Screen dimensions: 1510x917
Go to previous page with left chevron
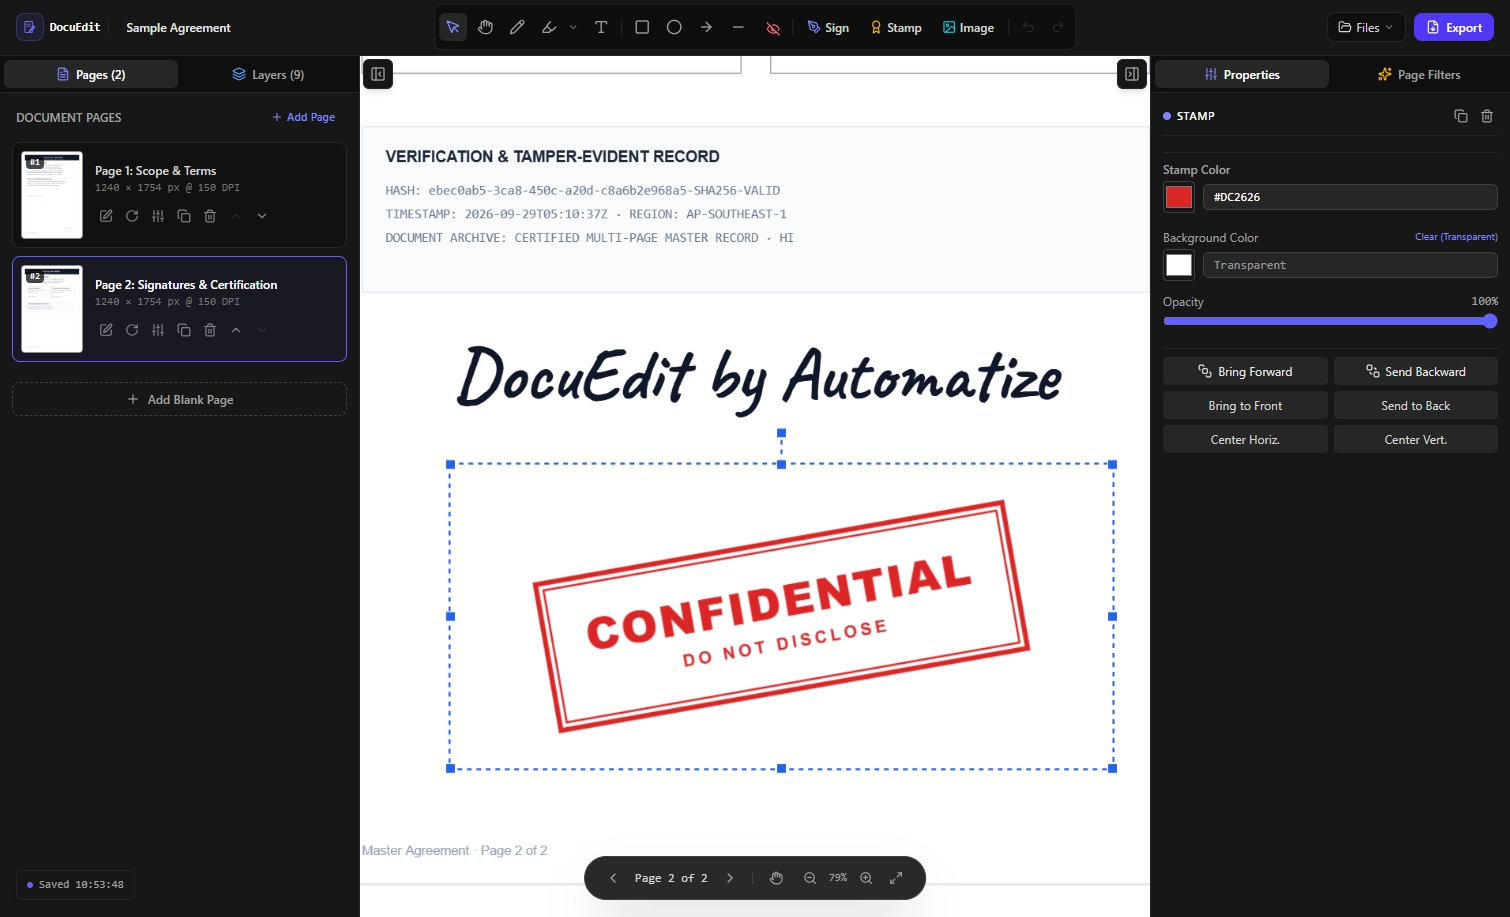pos(613,878)
